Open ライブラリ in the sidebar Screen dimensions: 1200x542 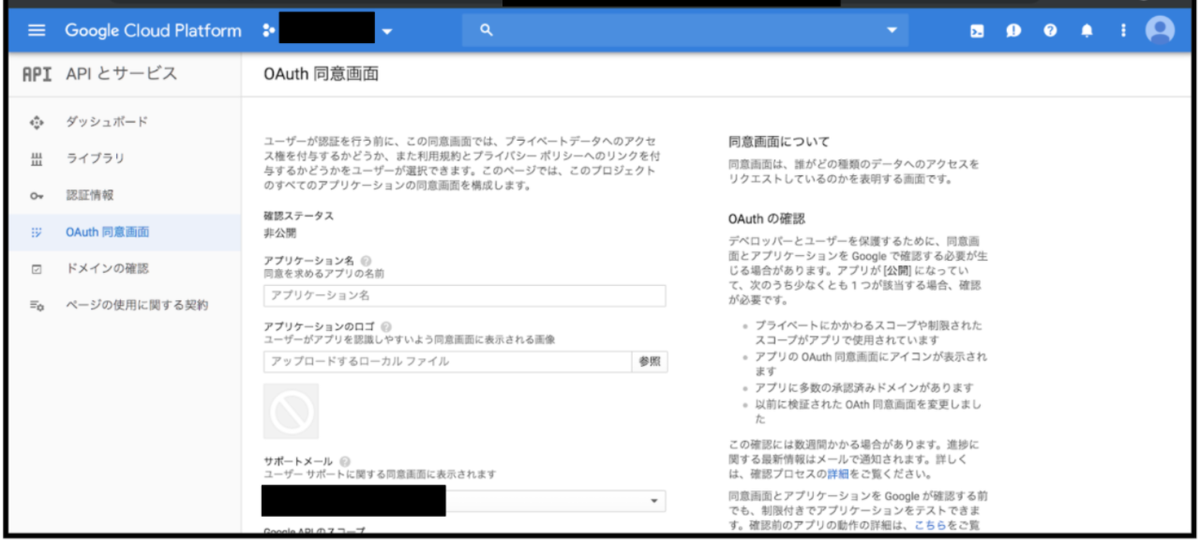coord(95,158)
